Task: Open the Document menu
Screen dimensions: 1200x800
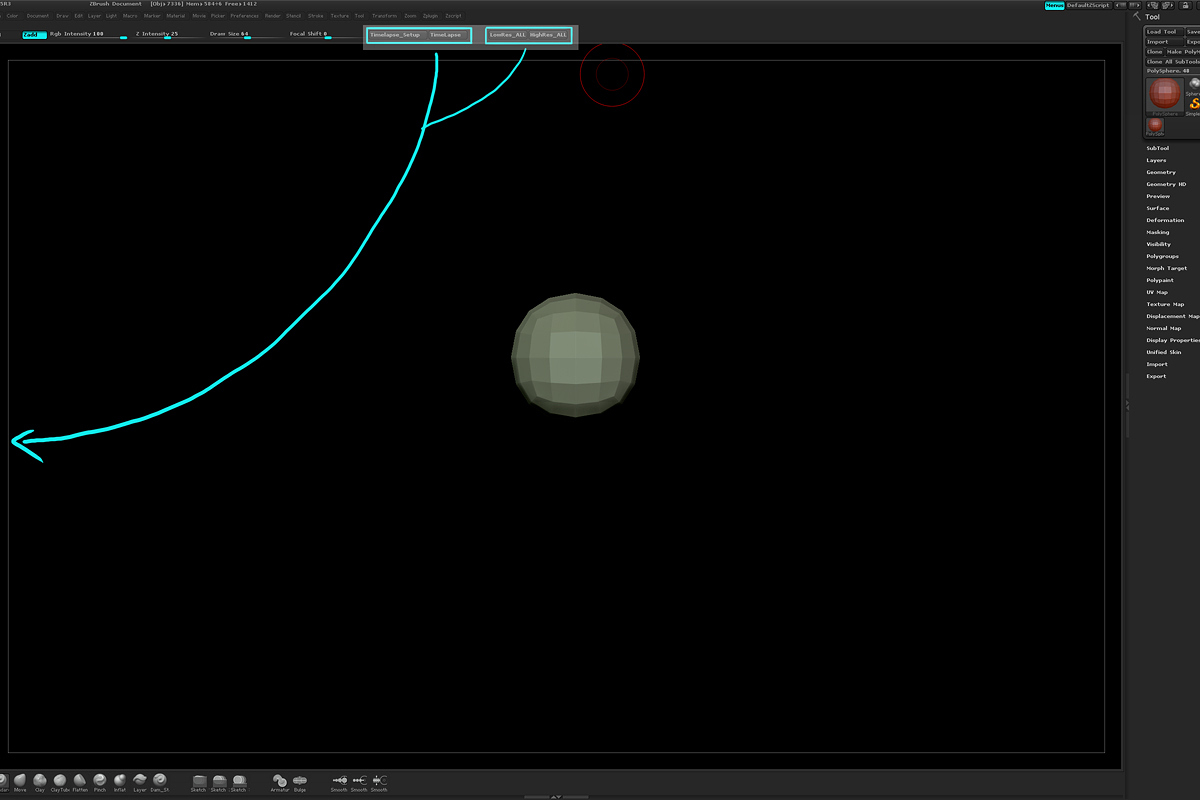Action: click(x=37, y=16)
